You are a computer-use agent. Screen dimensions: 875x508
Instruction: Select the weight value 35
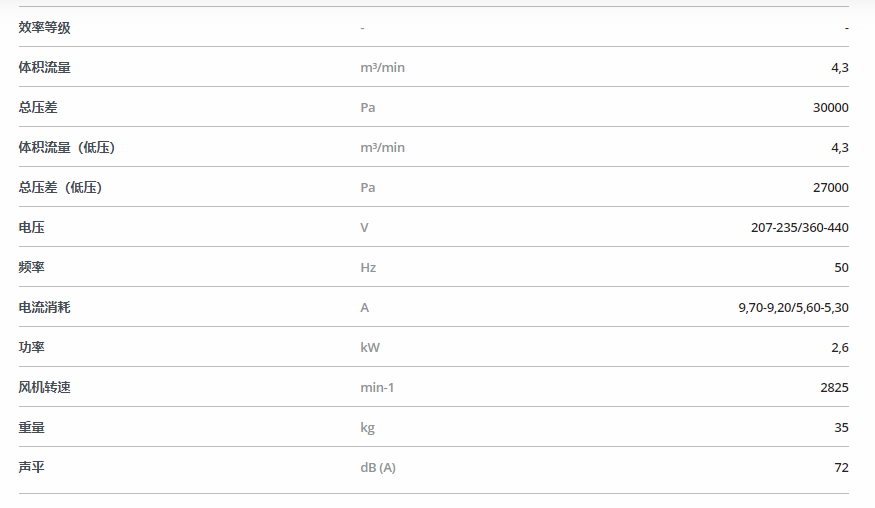click(x=842, y=428)
